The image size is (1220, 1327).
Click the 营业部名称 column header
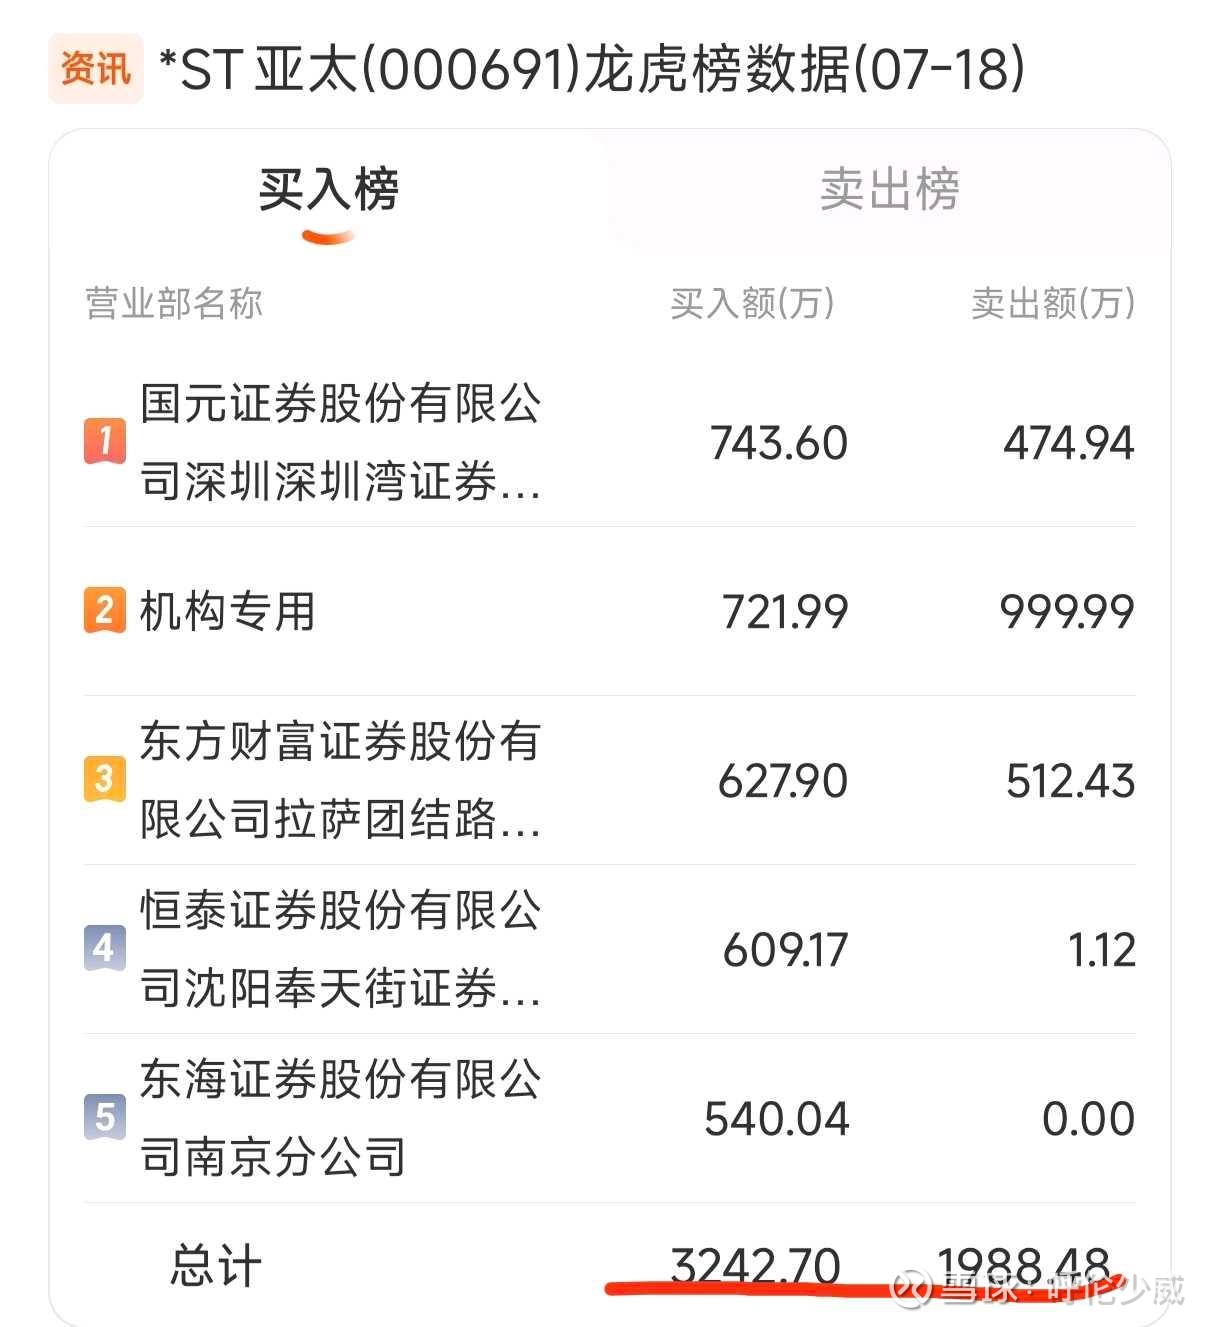(x=174, y=303)
